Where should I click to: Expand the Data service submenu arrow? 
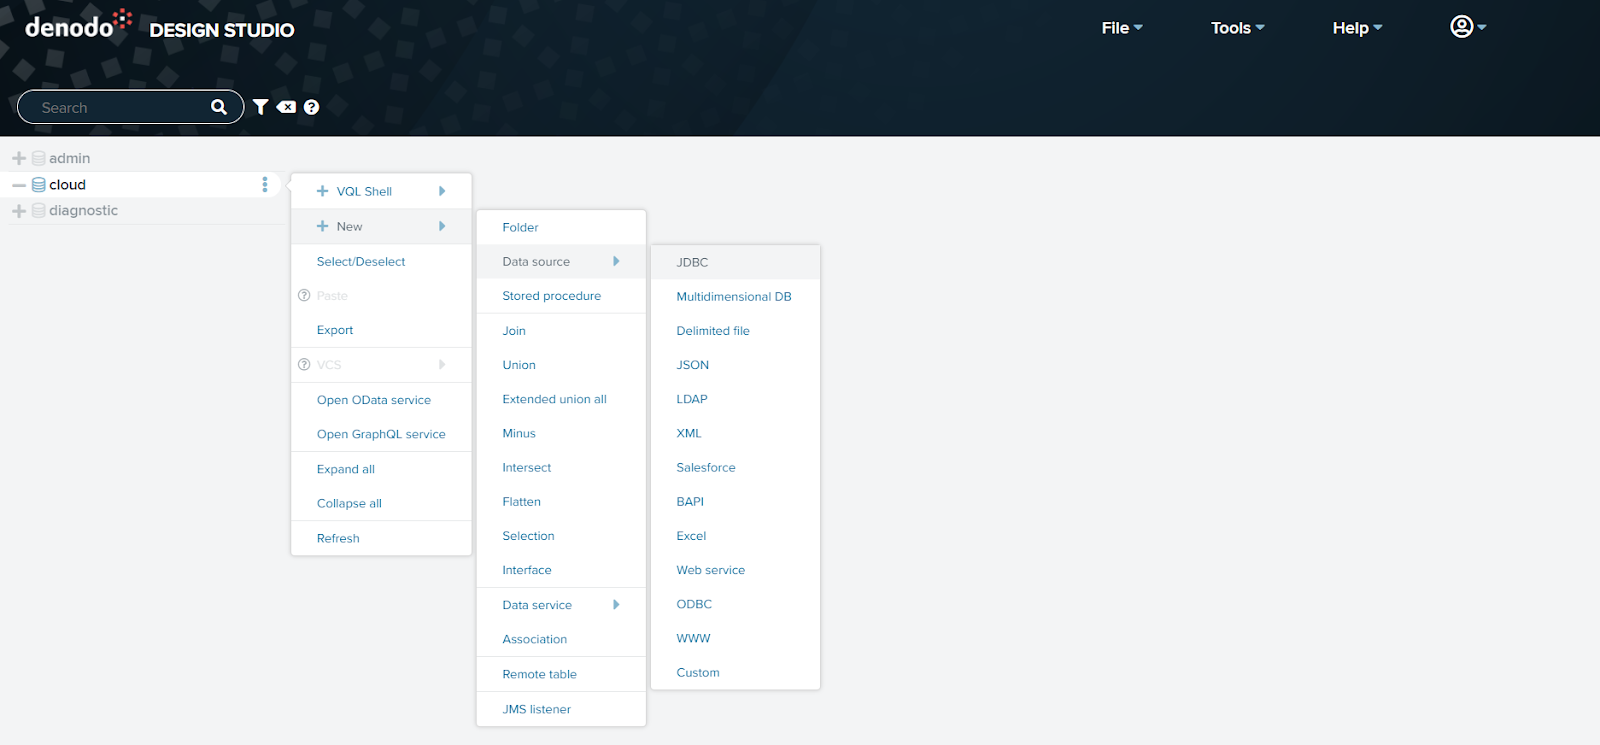coord(616,605)
